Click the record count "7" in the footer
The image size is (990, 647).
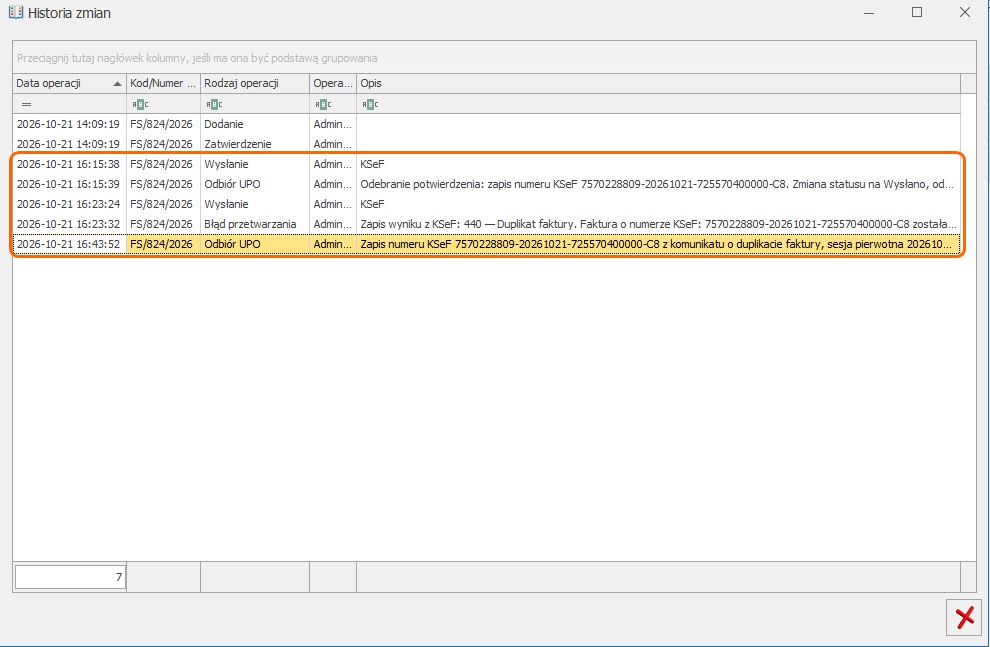[x=70, y=577]
